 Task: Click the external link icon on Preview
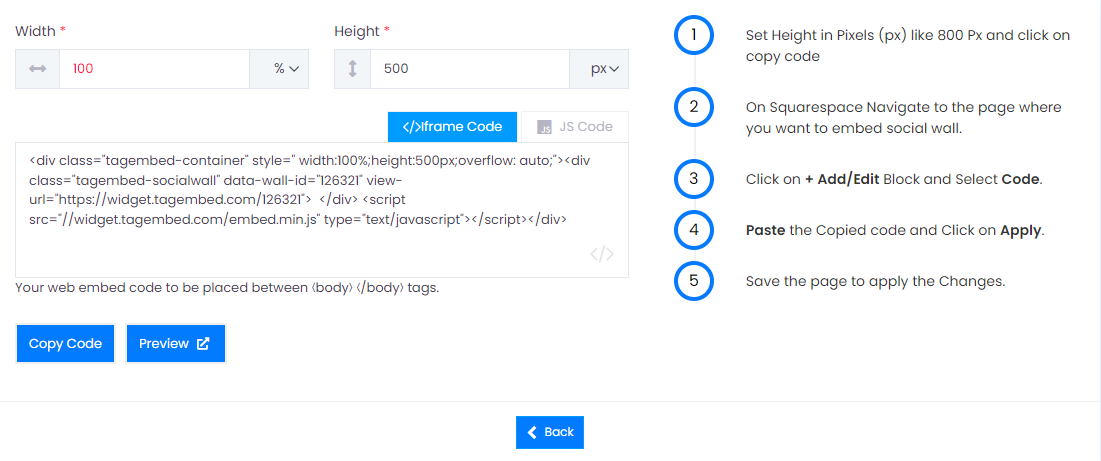[203, 344]
